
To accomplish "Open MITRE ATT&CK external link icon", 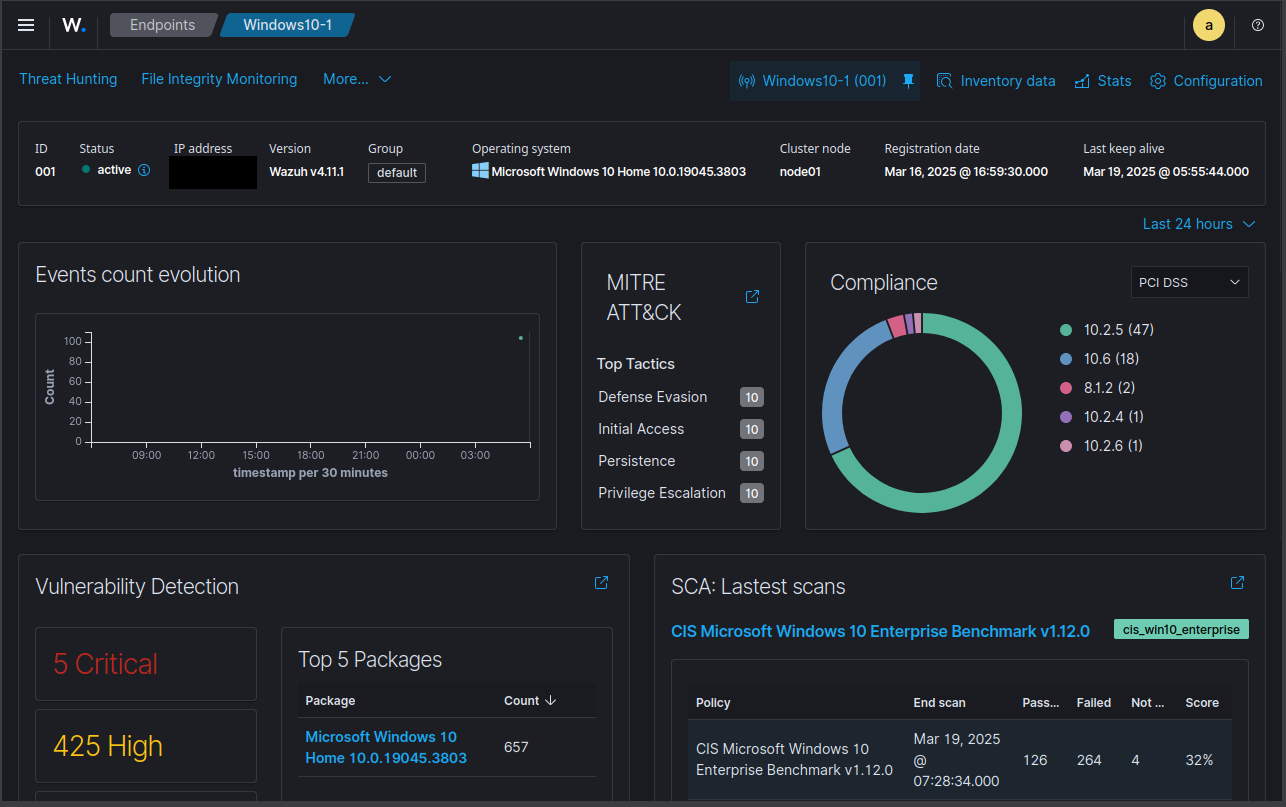I will click(753, 297).
